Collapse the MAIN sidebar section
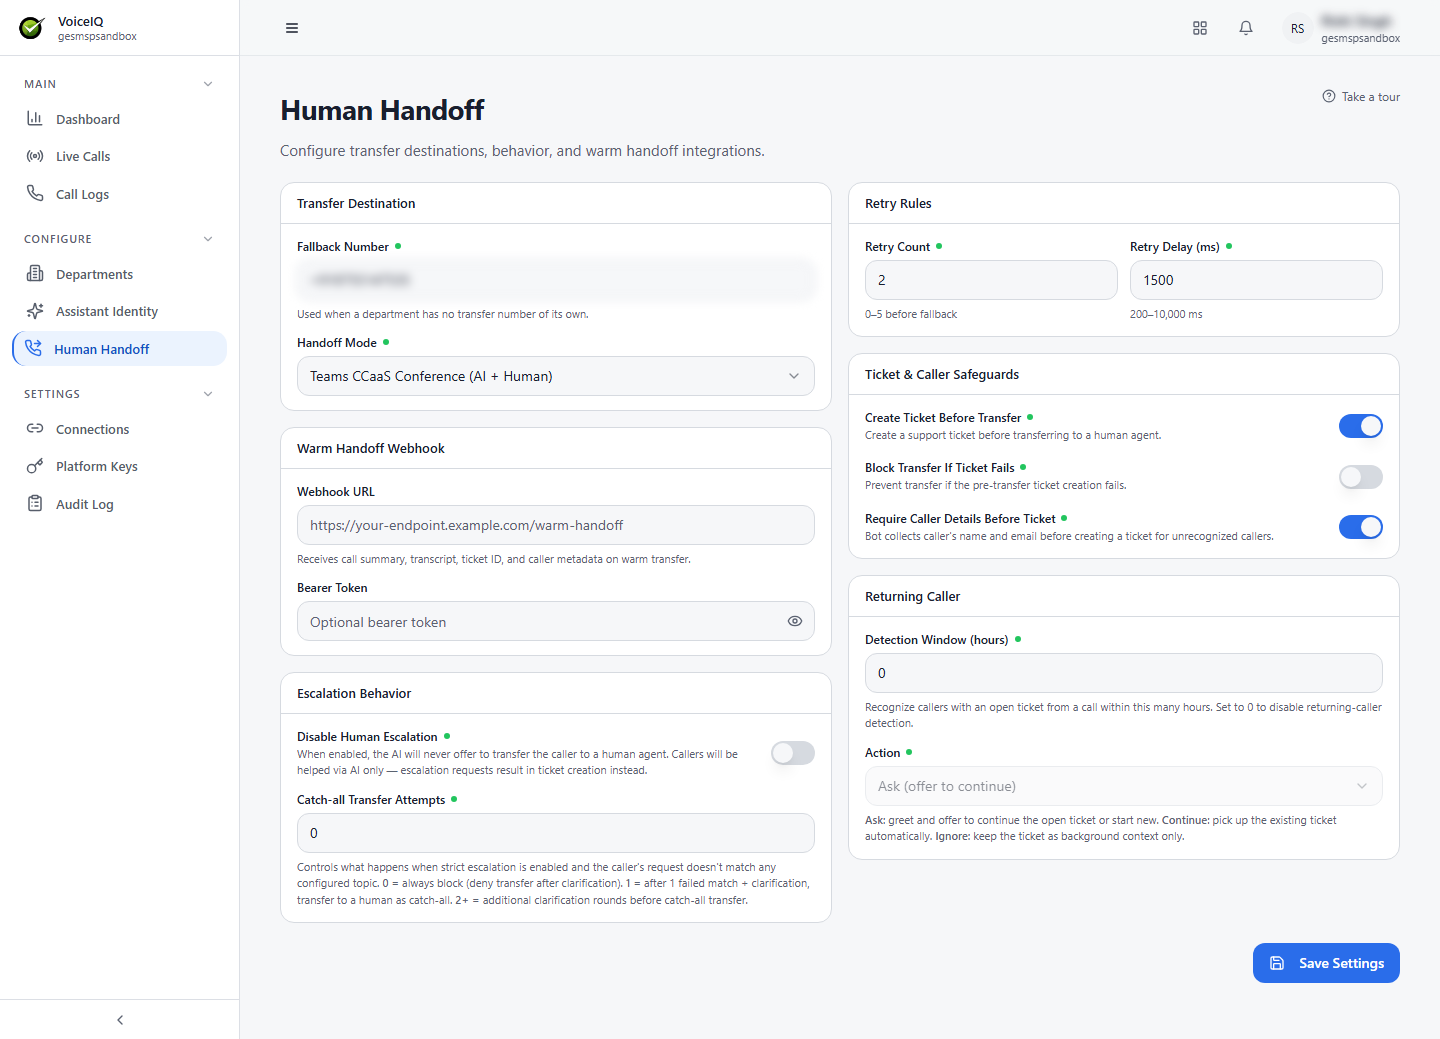This screenshot has width=1440, height=1039. point(208,84)
